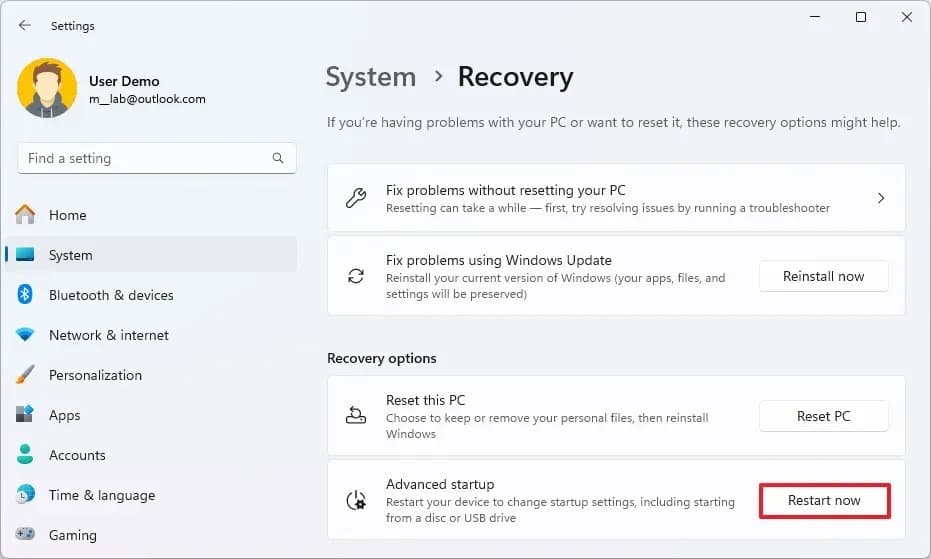Click the Advanced startup title

440,484
